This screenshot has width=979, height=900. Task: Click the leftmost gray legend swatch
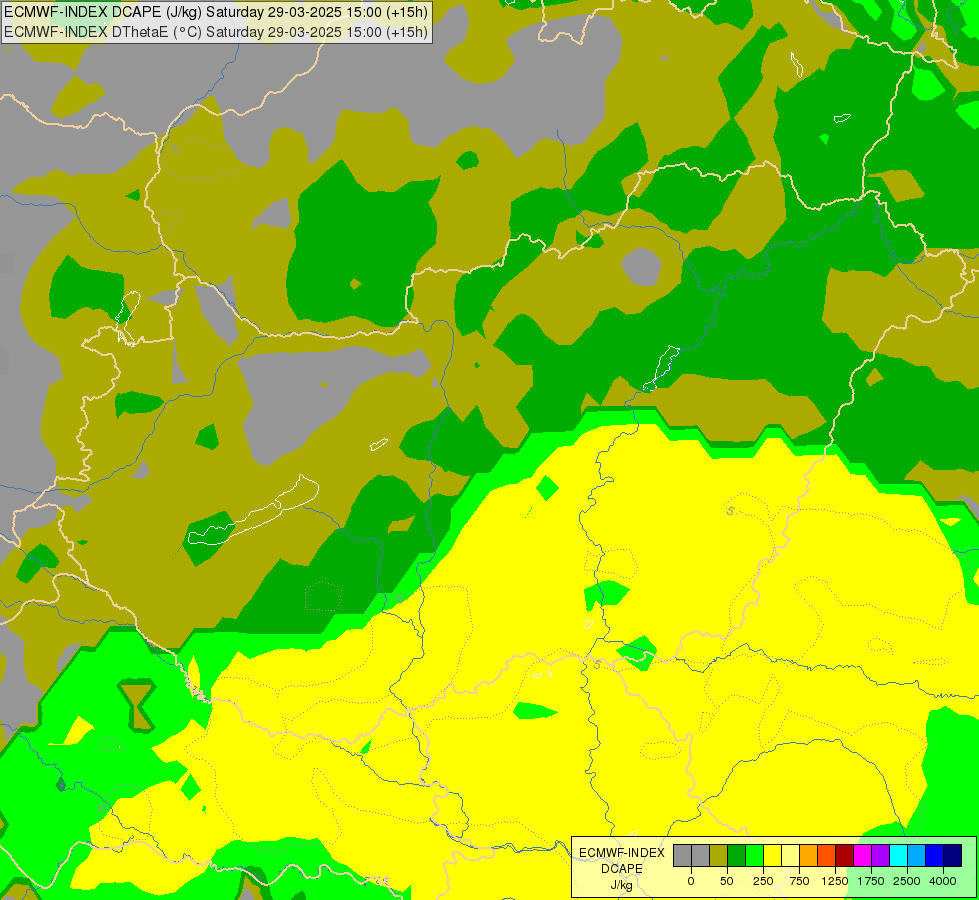coord(682,855)
